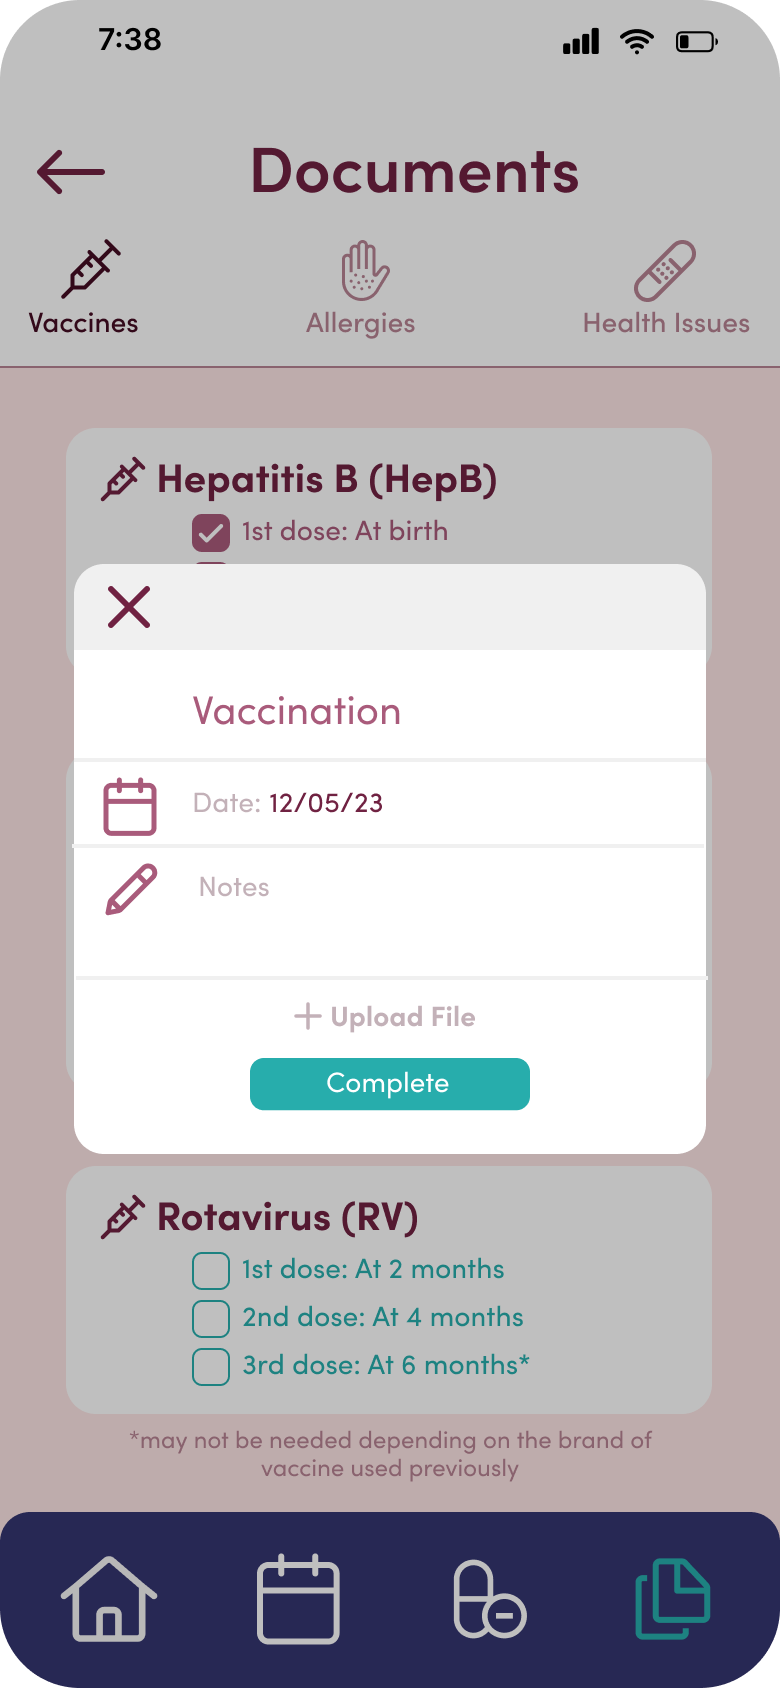780x1688 pixels.
Task: Click the calendar icon beside Date
Action: point(130,806)
